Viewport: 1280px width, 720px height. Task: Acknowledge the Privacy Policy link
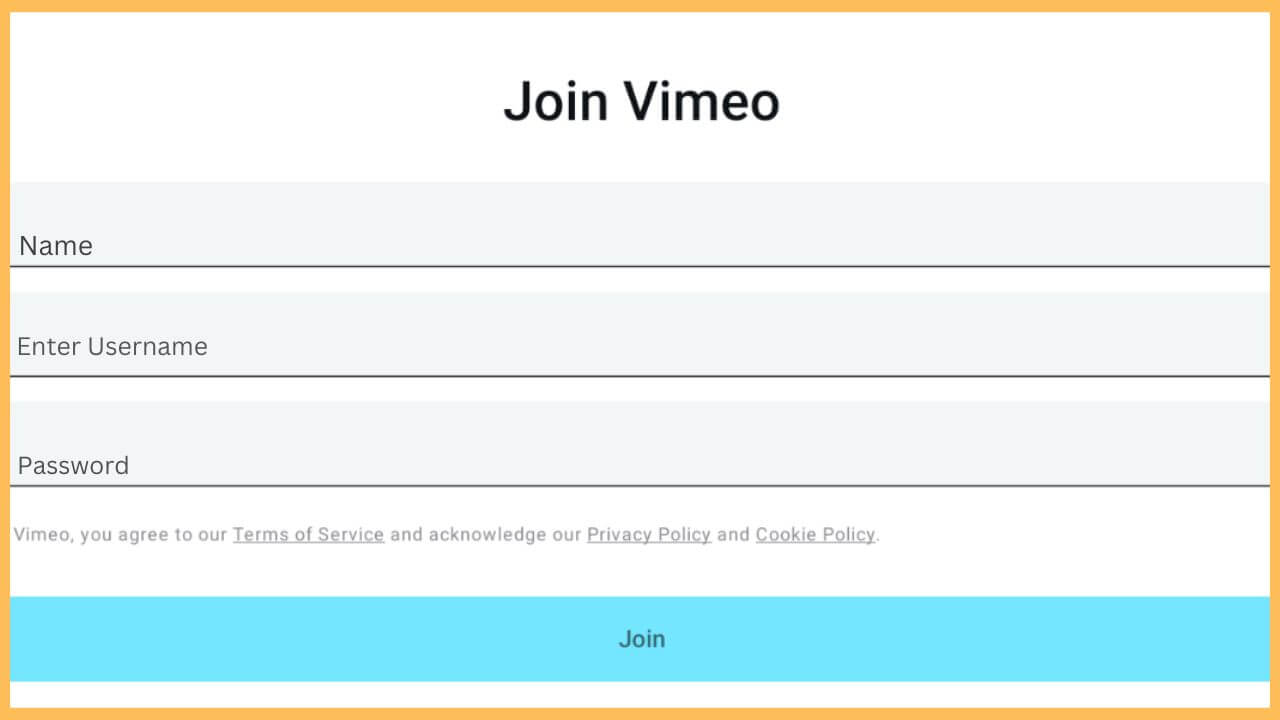point(649,534)
